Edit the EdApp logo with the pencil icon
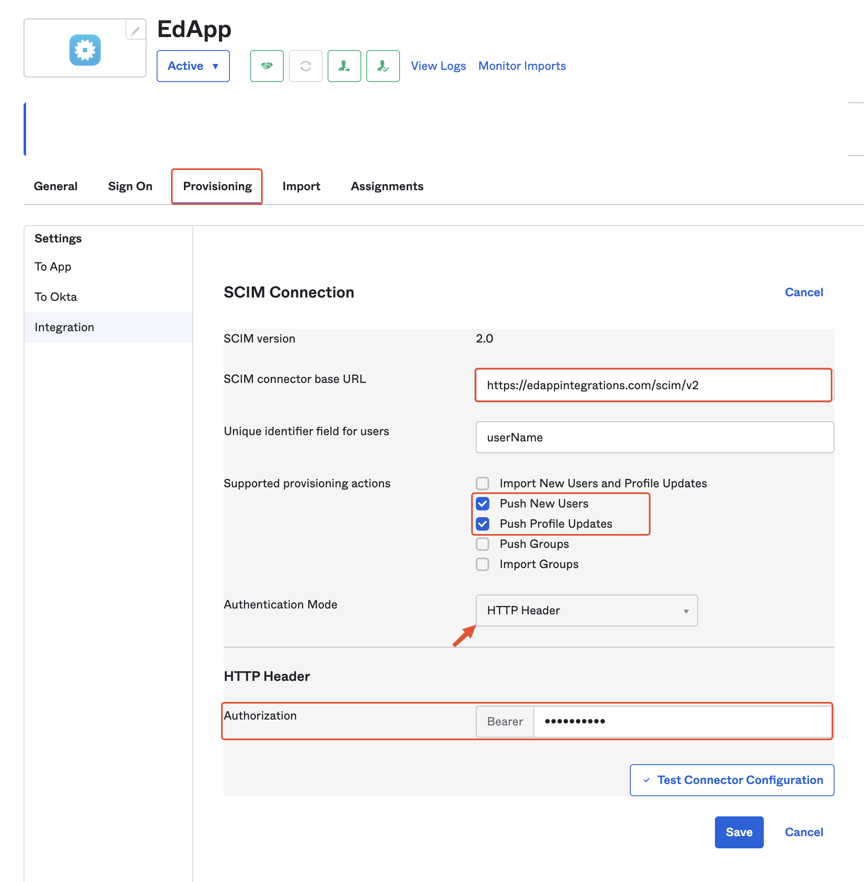 tap(134, 32)
